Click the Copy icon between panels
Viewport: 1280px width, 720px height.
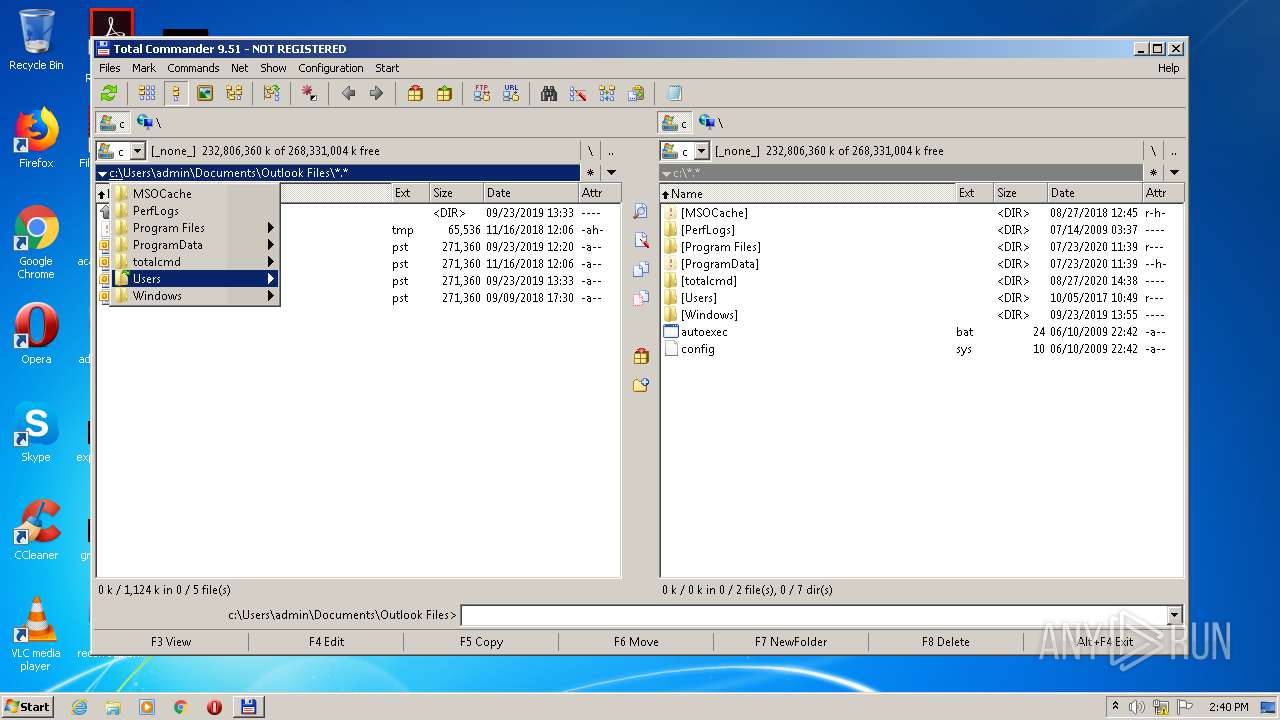[641, 269]
